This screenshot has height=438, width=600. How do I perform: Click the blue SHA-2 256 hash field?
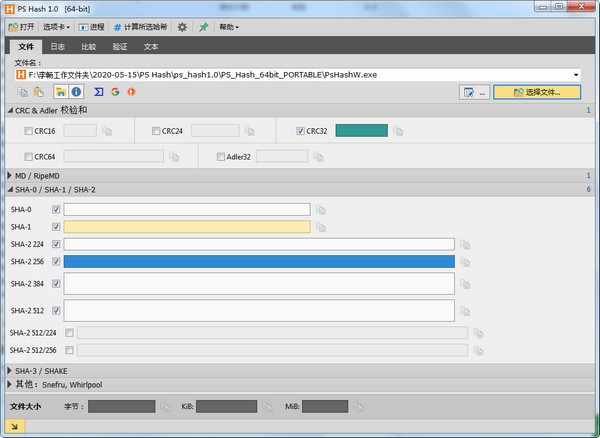259,262
